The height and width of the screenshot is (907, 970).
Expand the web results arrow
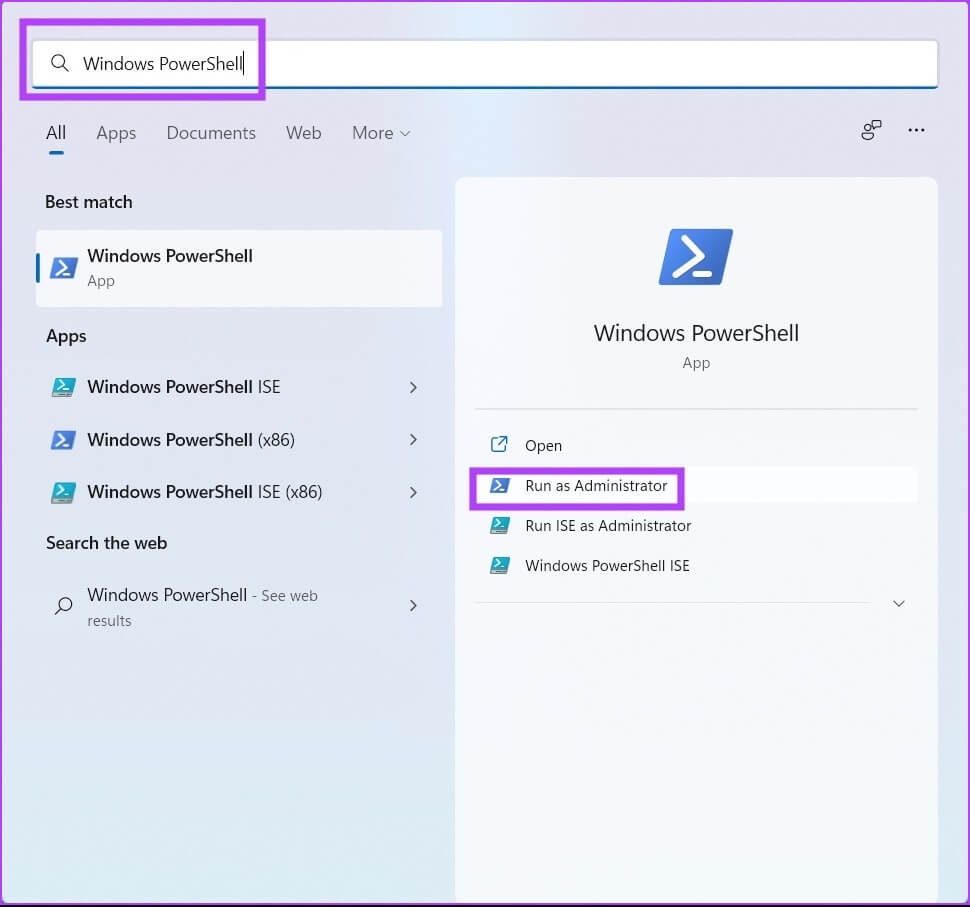pyautogui.click(x=413, y=606)
